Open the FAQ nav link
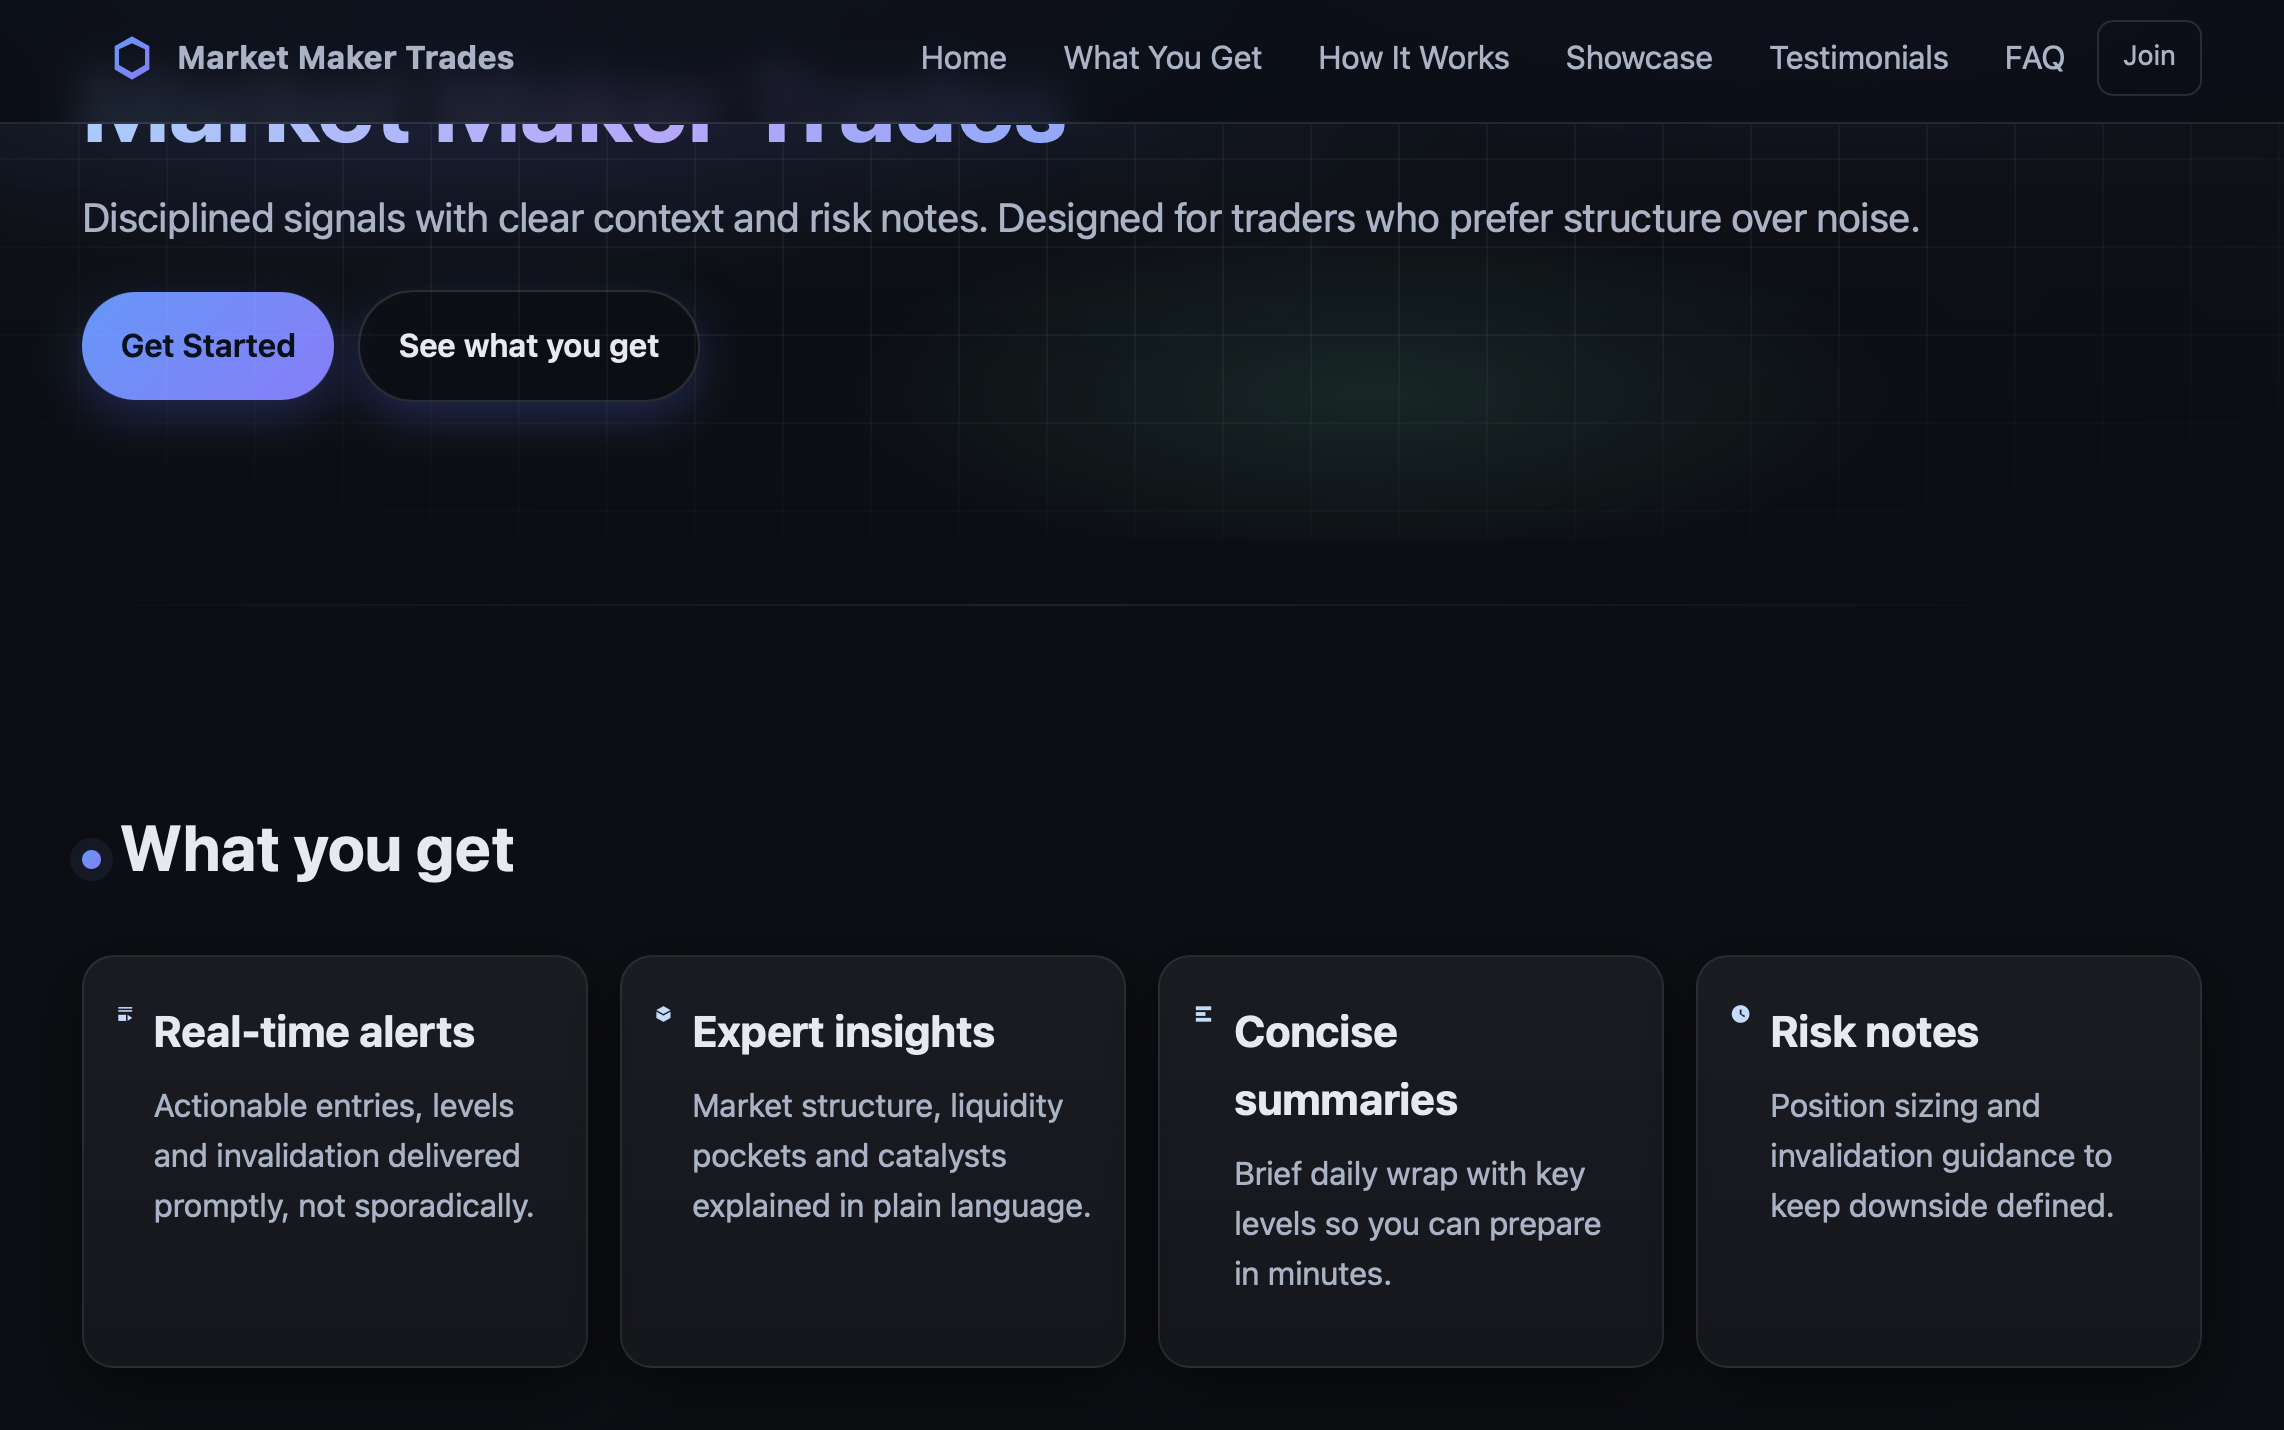 click(2034, 58)
